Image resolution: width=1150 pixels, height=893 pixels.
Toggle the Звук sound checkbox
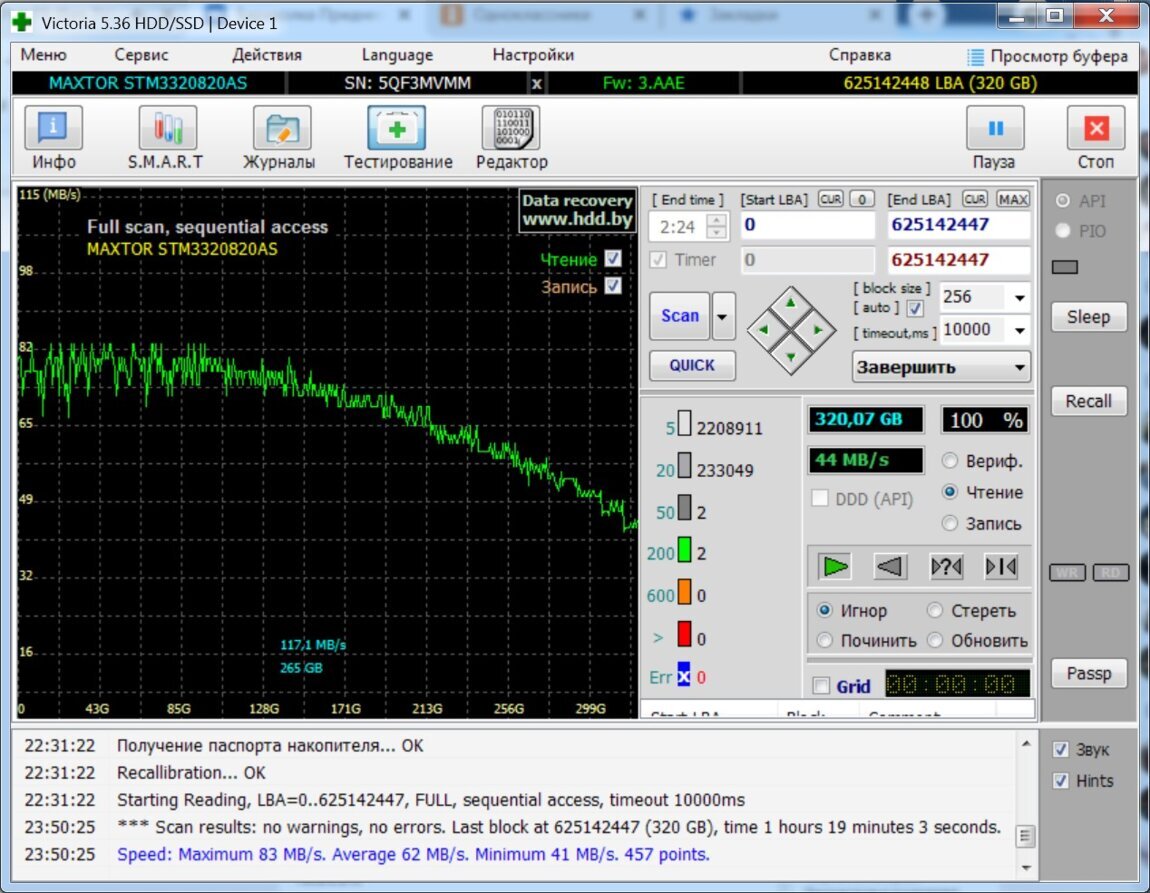click(1060, 750)
